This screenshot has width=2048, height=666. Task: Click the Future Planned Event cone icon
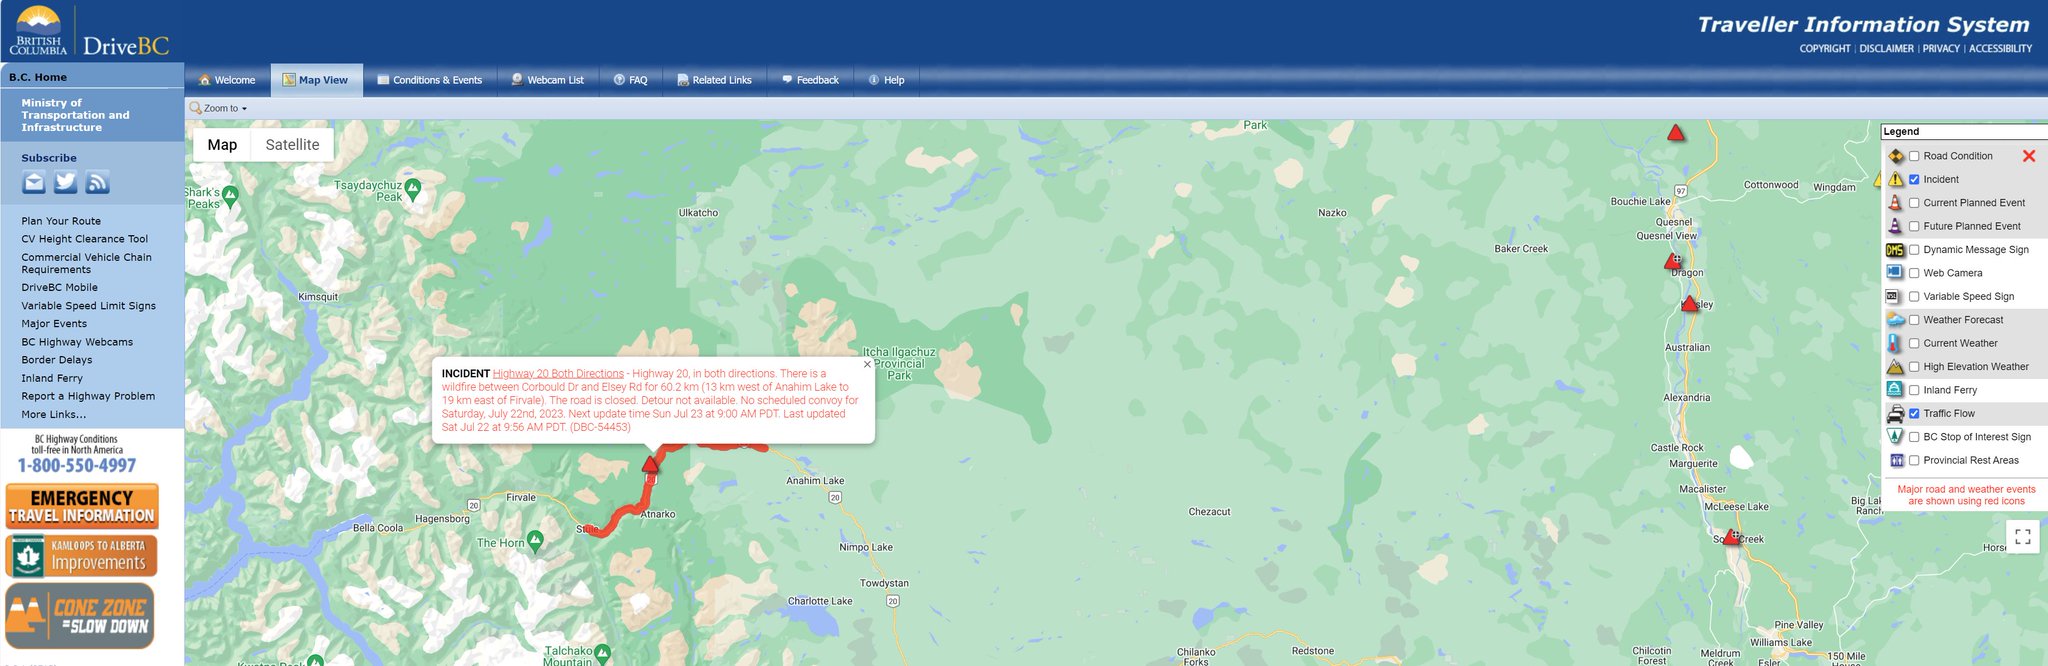click(1895, 226)
